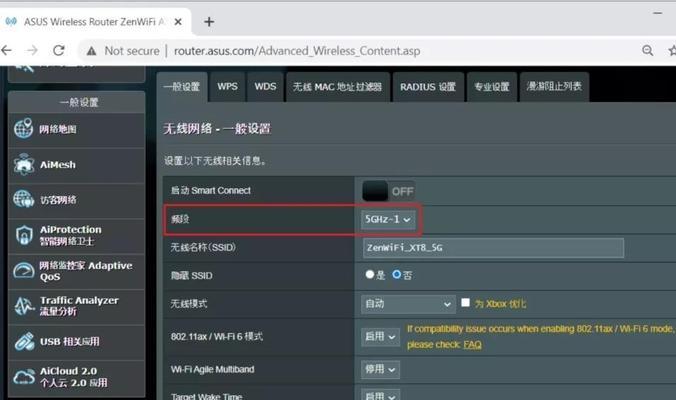Click the Not secure warning icon

pos(91,51)
